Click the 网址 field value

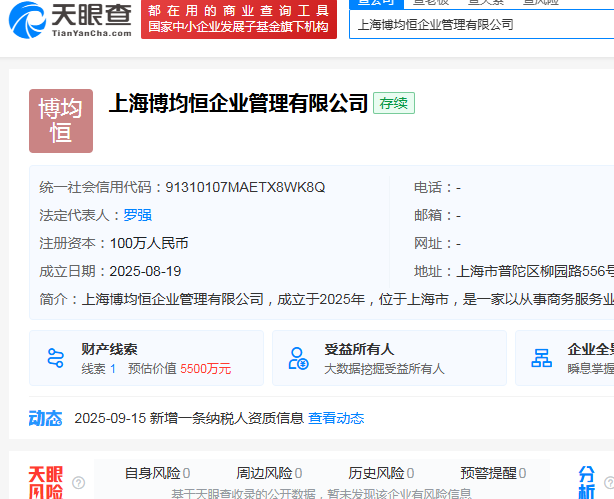point(458,244)
